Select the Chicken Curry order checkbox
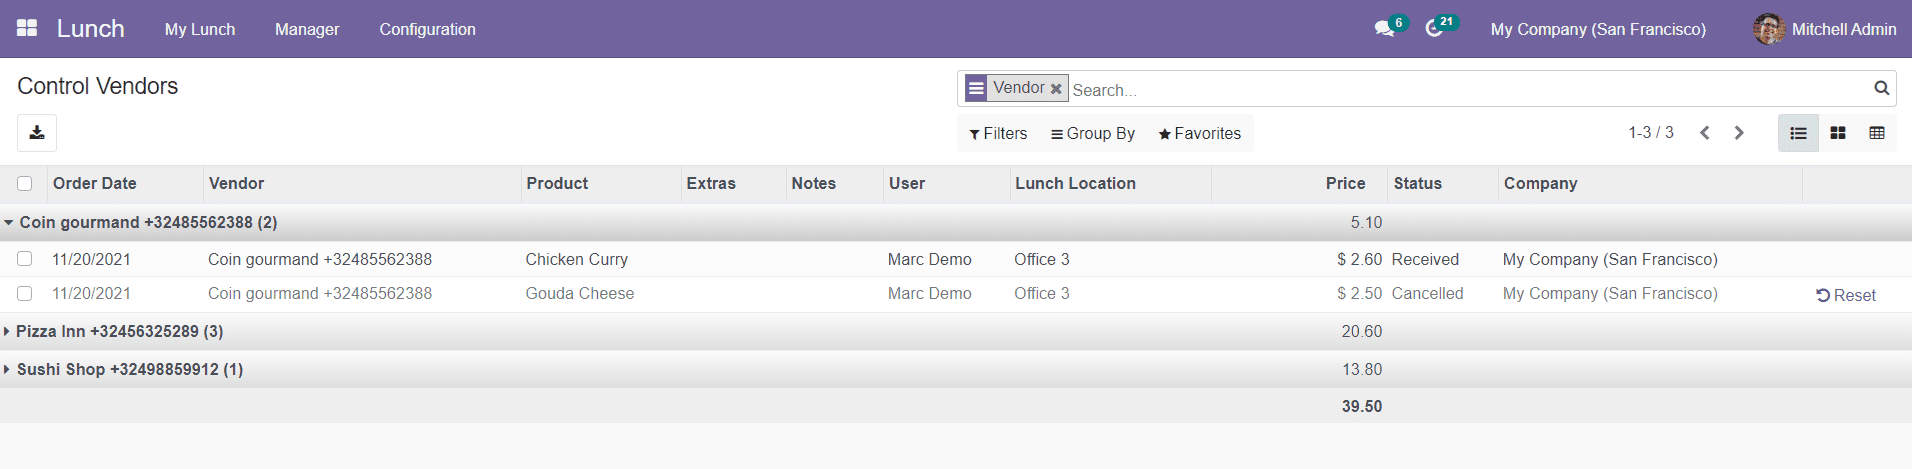This screenshot has width=1912, height=469. pyautogui.click(x=25, y=259)
